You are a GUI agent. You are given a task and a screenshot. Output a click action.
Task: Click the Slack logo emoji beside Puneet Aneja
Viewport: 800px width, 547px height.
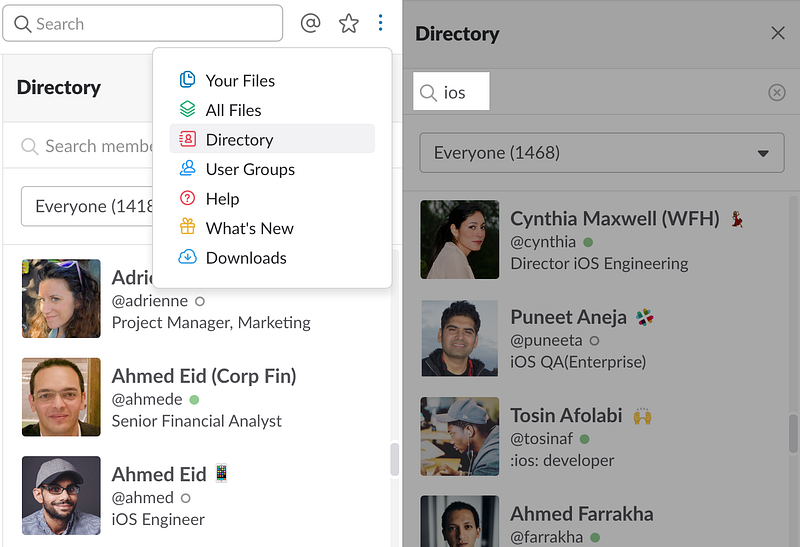coord(645,317)
